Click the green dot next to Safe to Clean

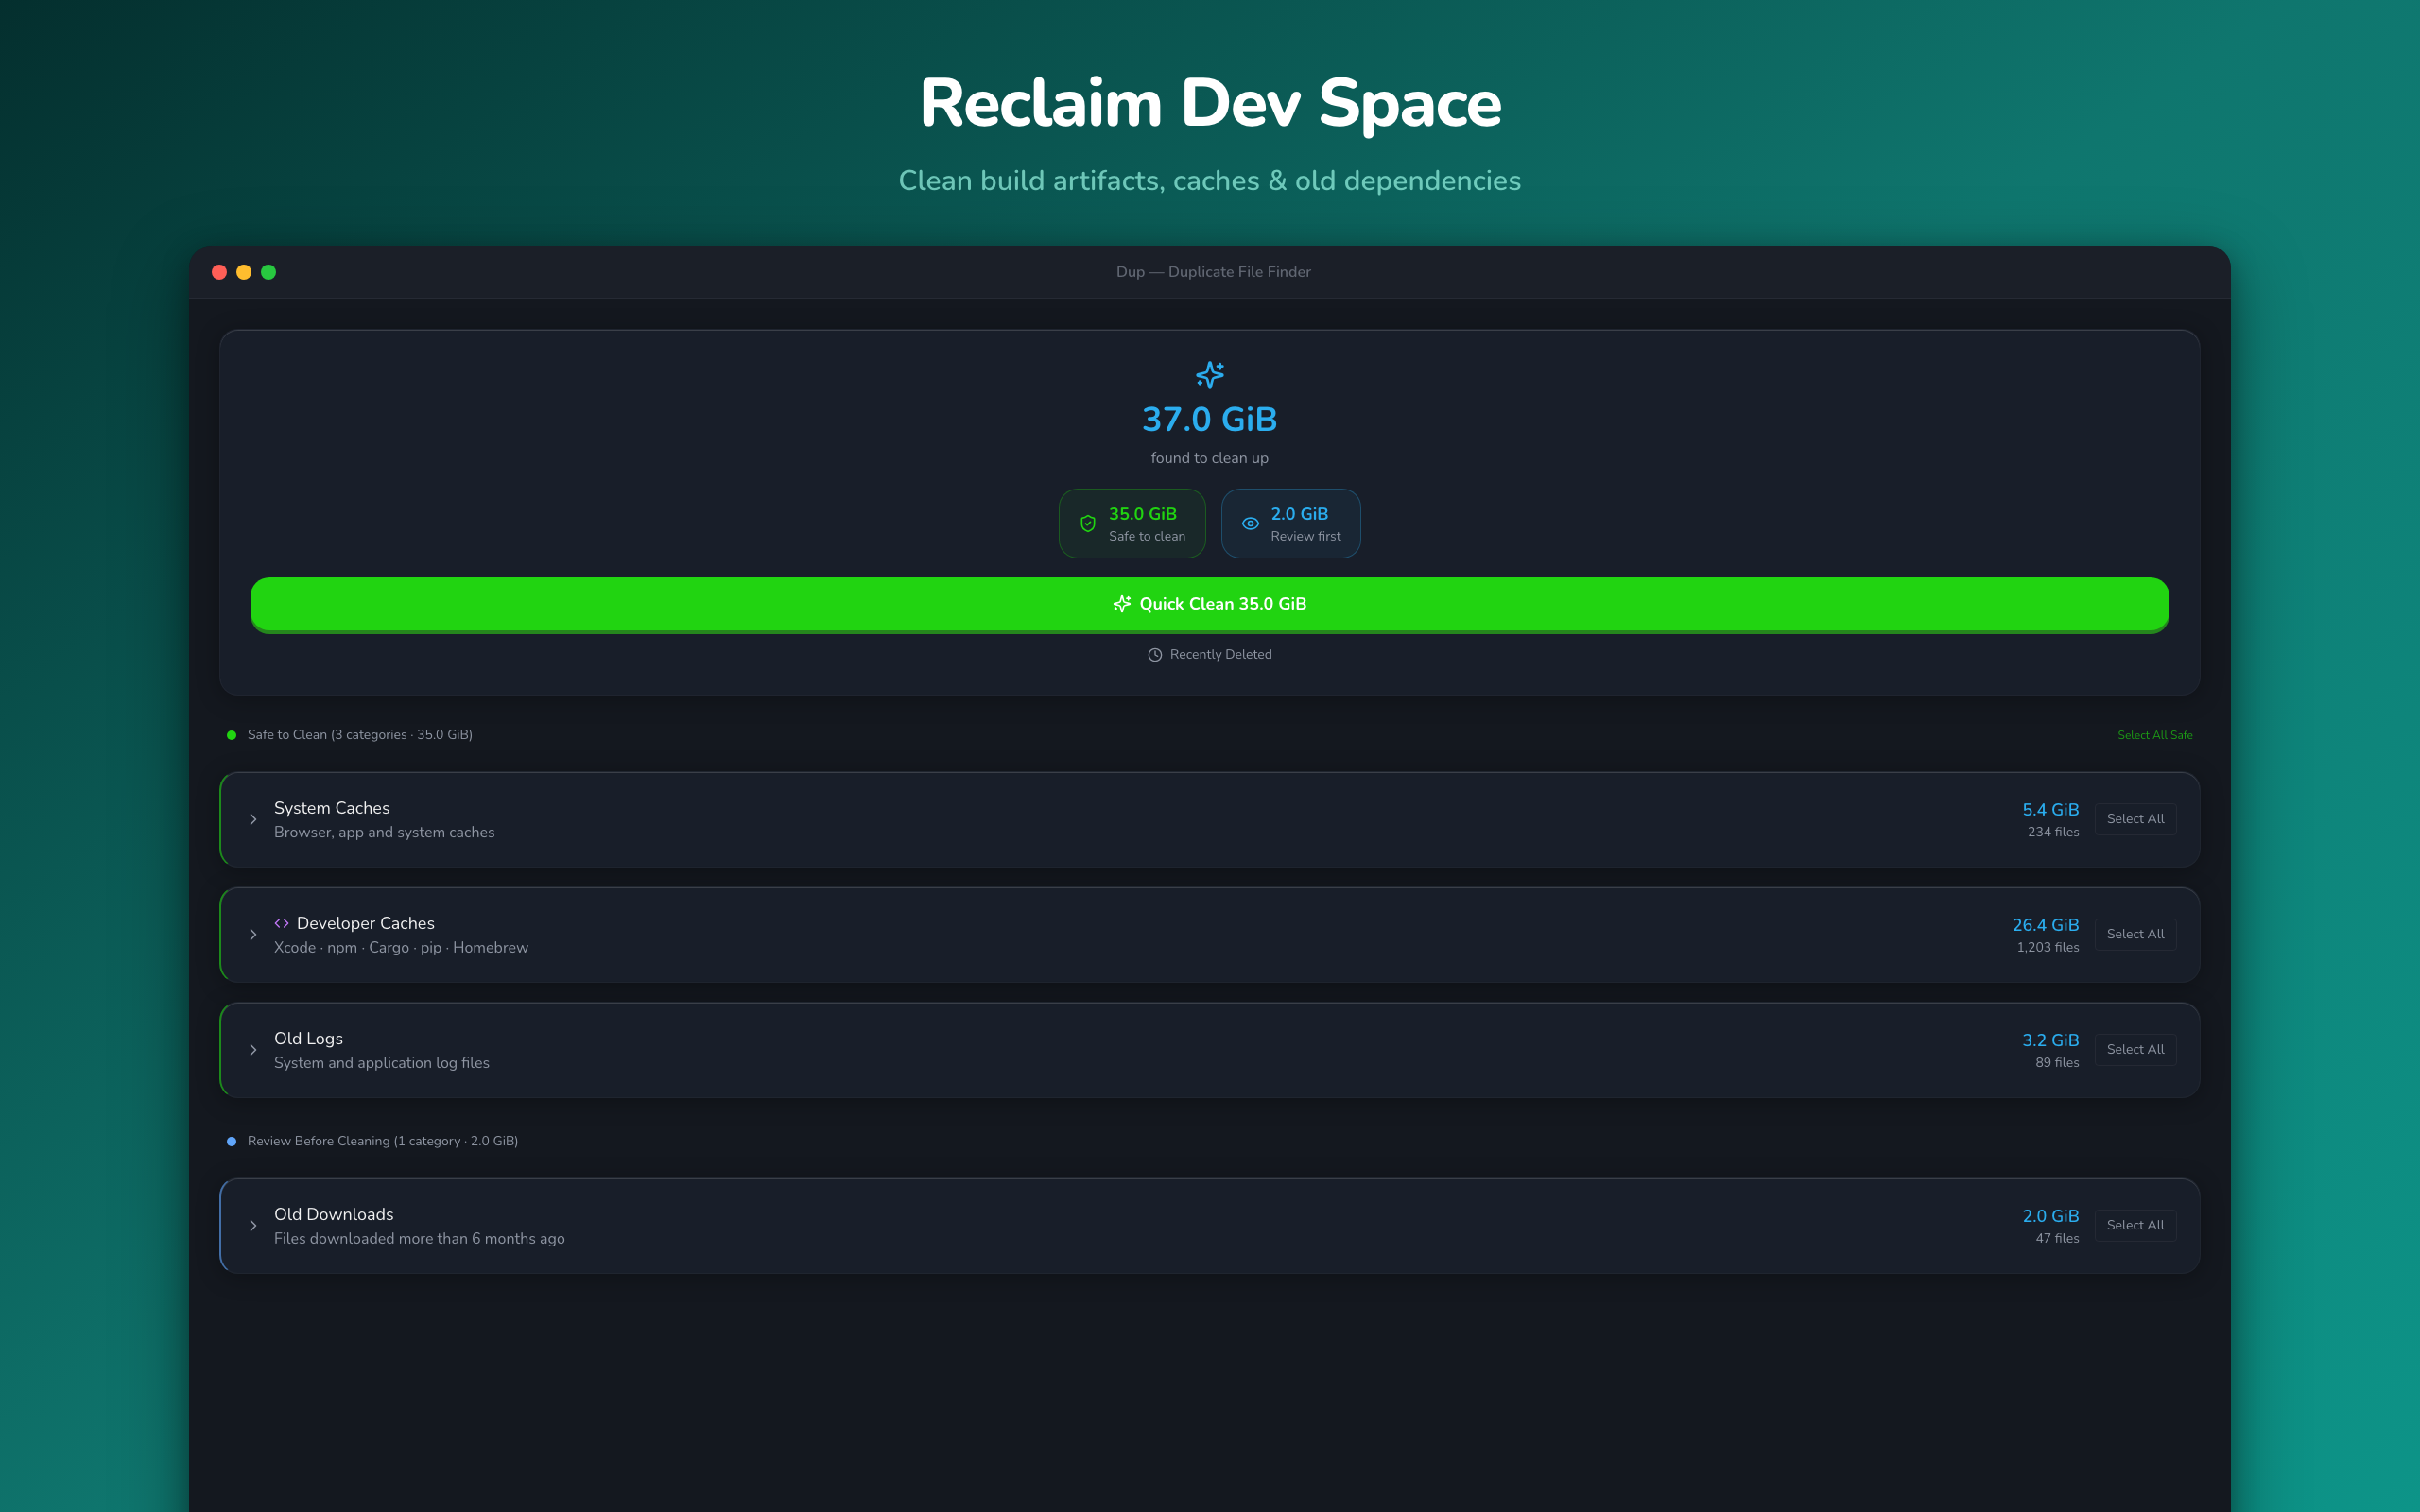pyautogui.click(x=231, y=734)
